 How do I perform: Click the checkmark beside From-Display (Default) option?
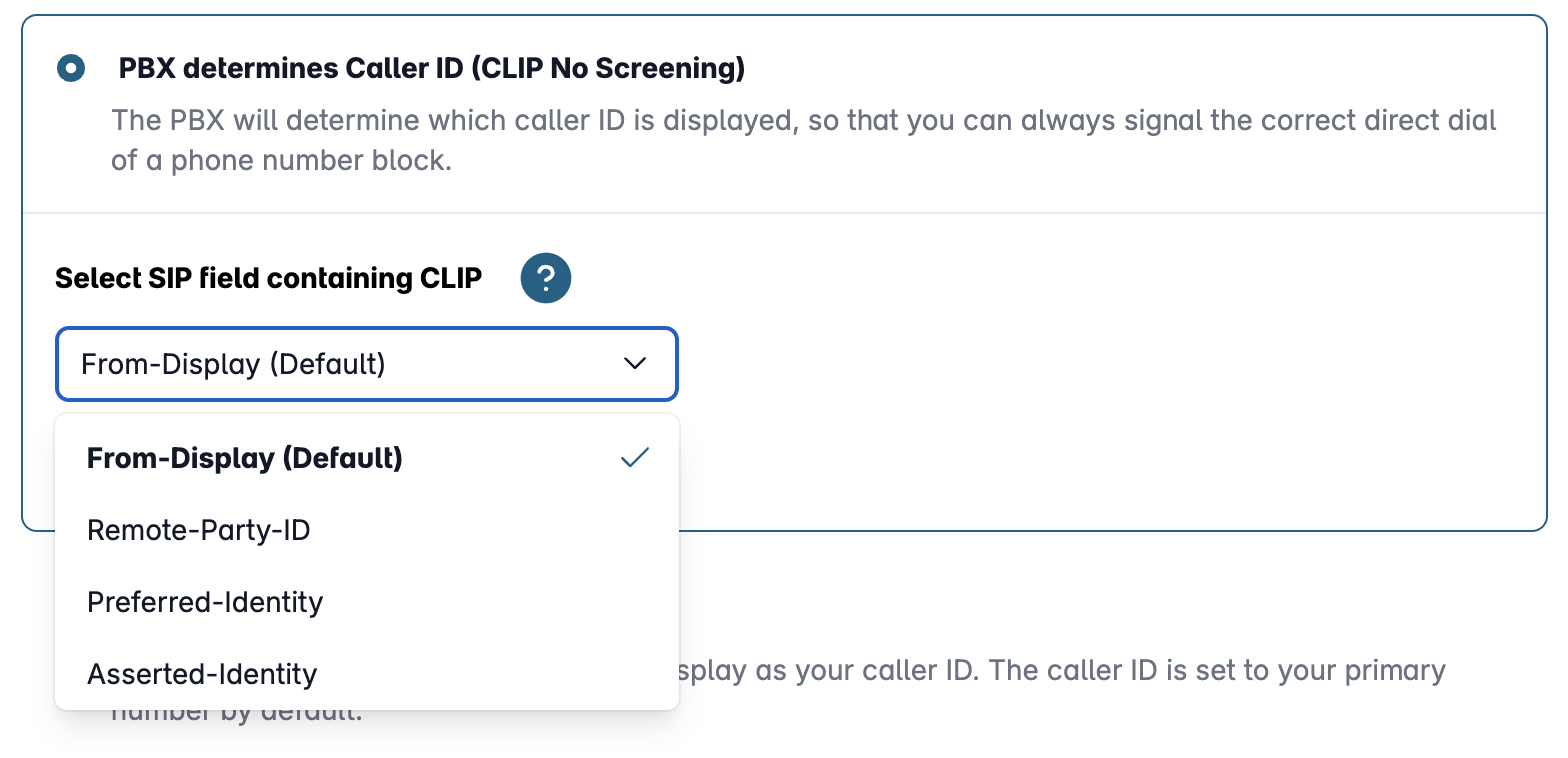[x=635, y=458]
